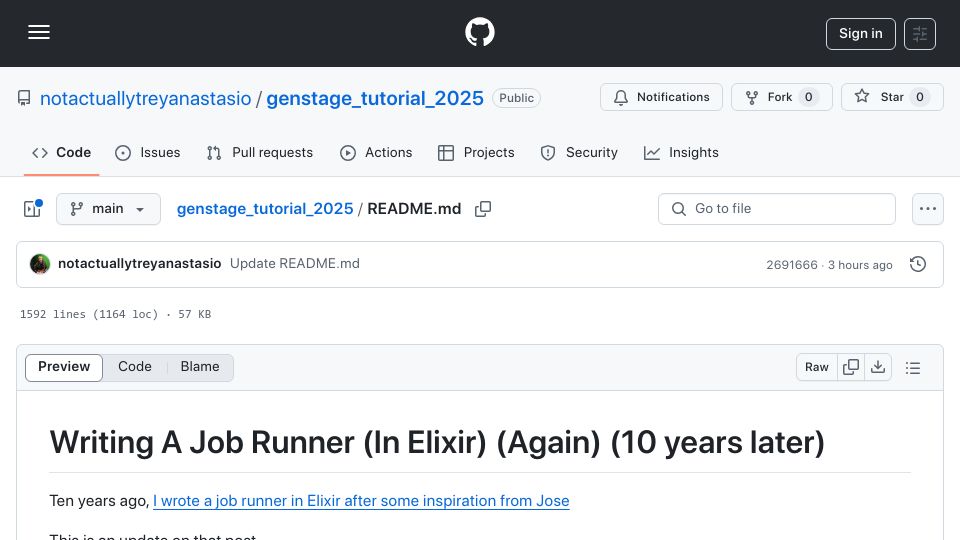Image resolution: width=960 pixels, height=540 pixels.
Task: Select the Code tab
Action: (x=61, y=152)
